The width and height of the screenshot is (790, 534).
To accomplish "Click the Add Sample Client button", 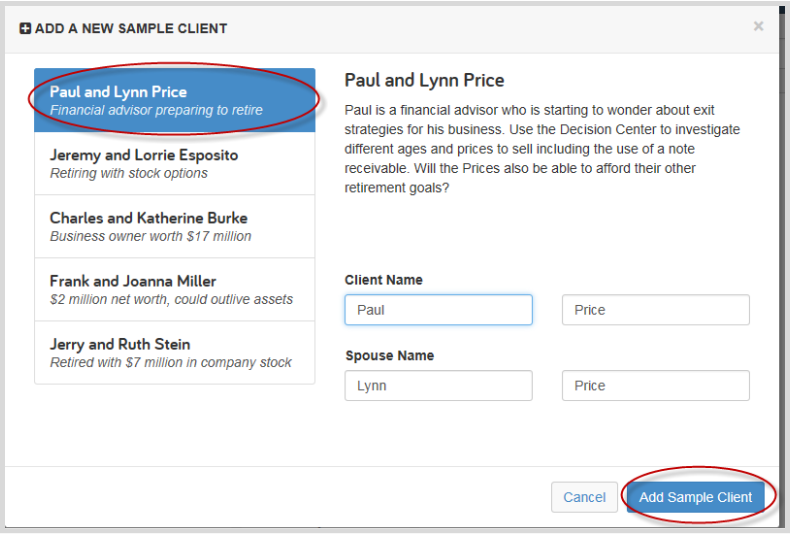I will pyautogui.click(x=695, y=497).
